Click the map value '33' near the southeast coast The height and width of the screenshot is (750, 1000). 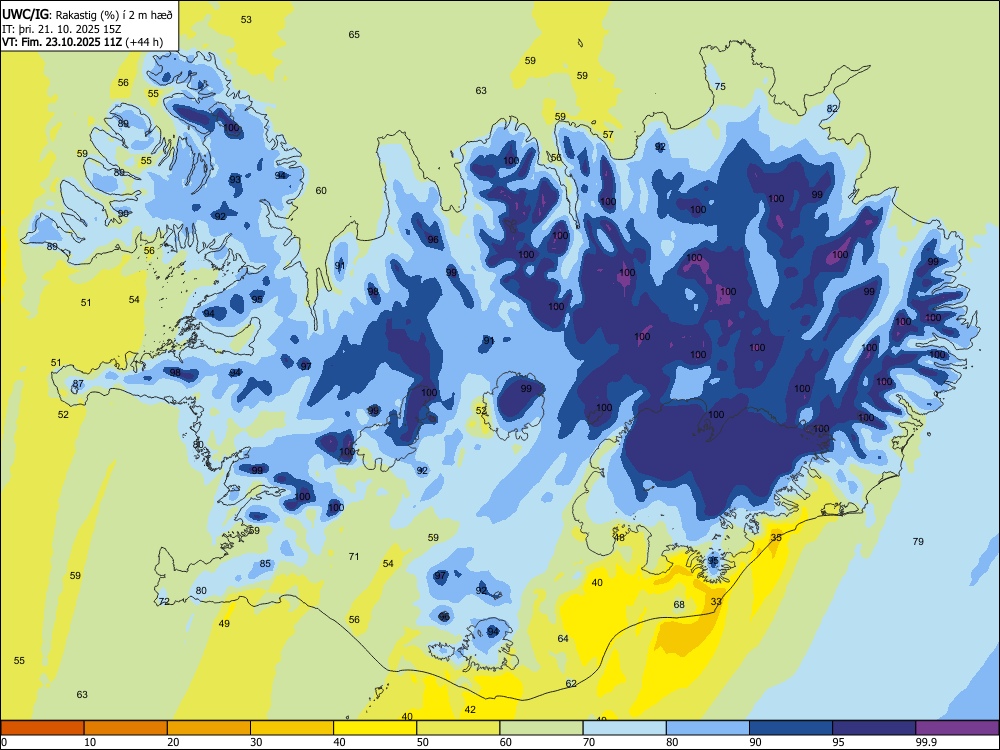tap(716, 601)
